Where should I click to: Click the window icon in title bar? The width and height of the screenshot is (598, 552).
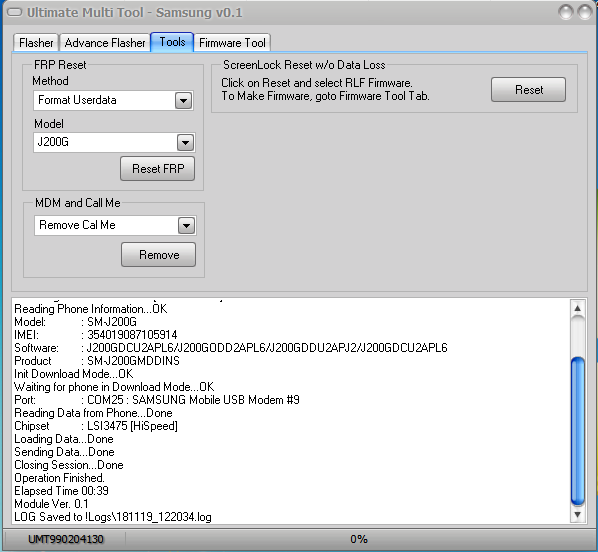point(15,12)
